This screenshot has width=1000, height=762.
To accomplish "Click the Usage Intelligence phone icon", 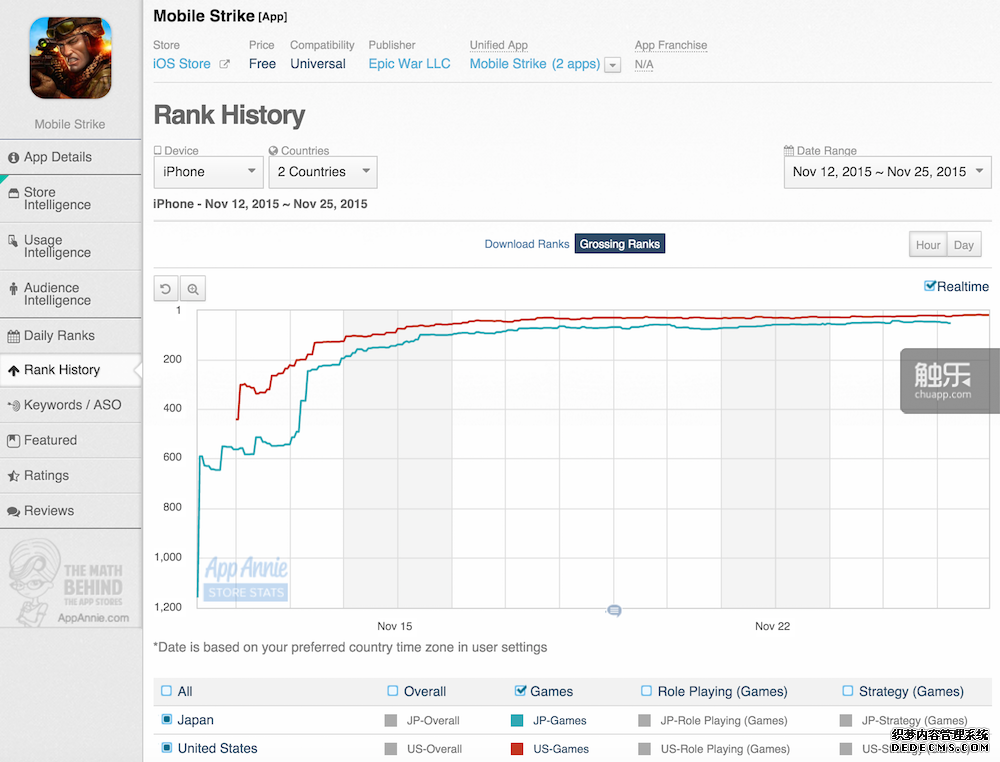I will point(13,241).
